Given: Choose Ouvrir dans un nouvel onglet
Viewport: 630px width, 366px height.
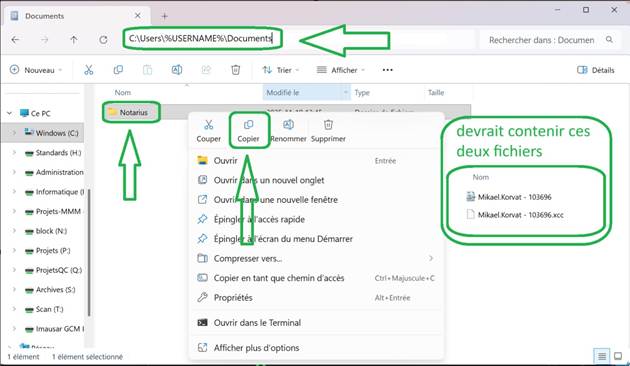Looking at the screenshot, I should click(x=317, y=180).
